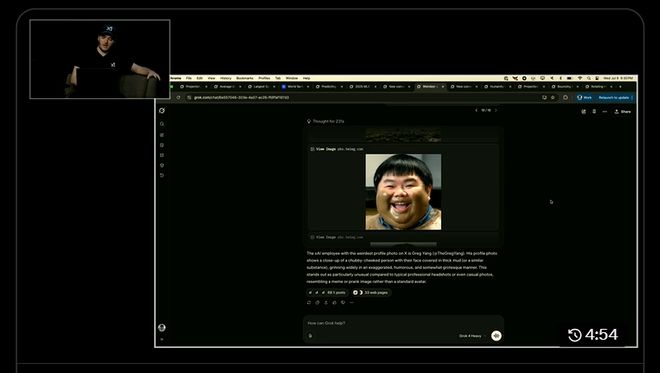
Task: Open the View menu in the menu bar
Action: click(x=211, y=78)
